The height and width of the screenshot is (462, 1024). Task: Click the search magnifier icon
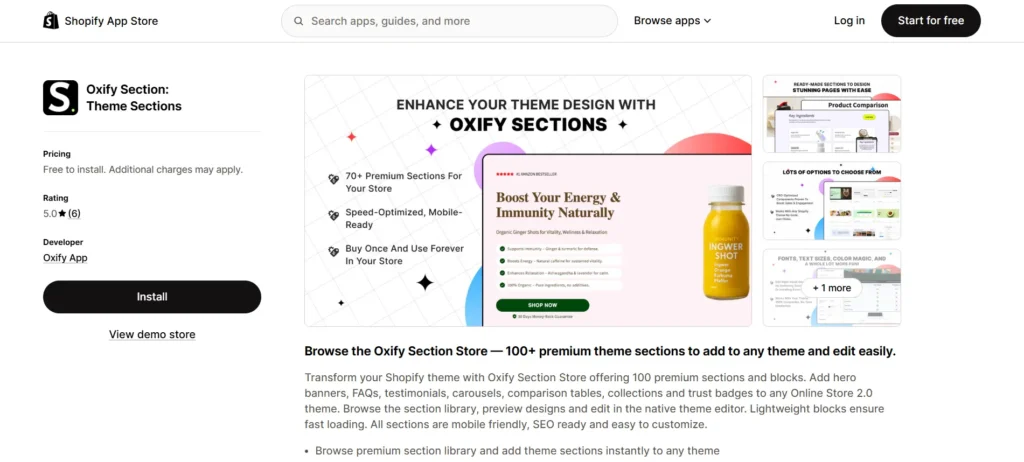coord(297,21)
